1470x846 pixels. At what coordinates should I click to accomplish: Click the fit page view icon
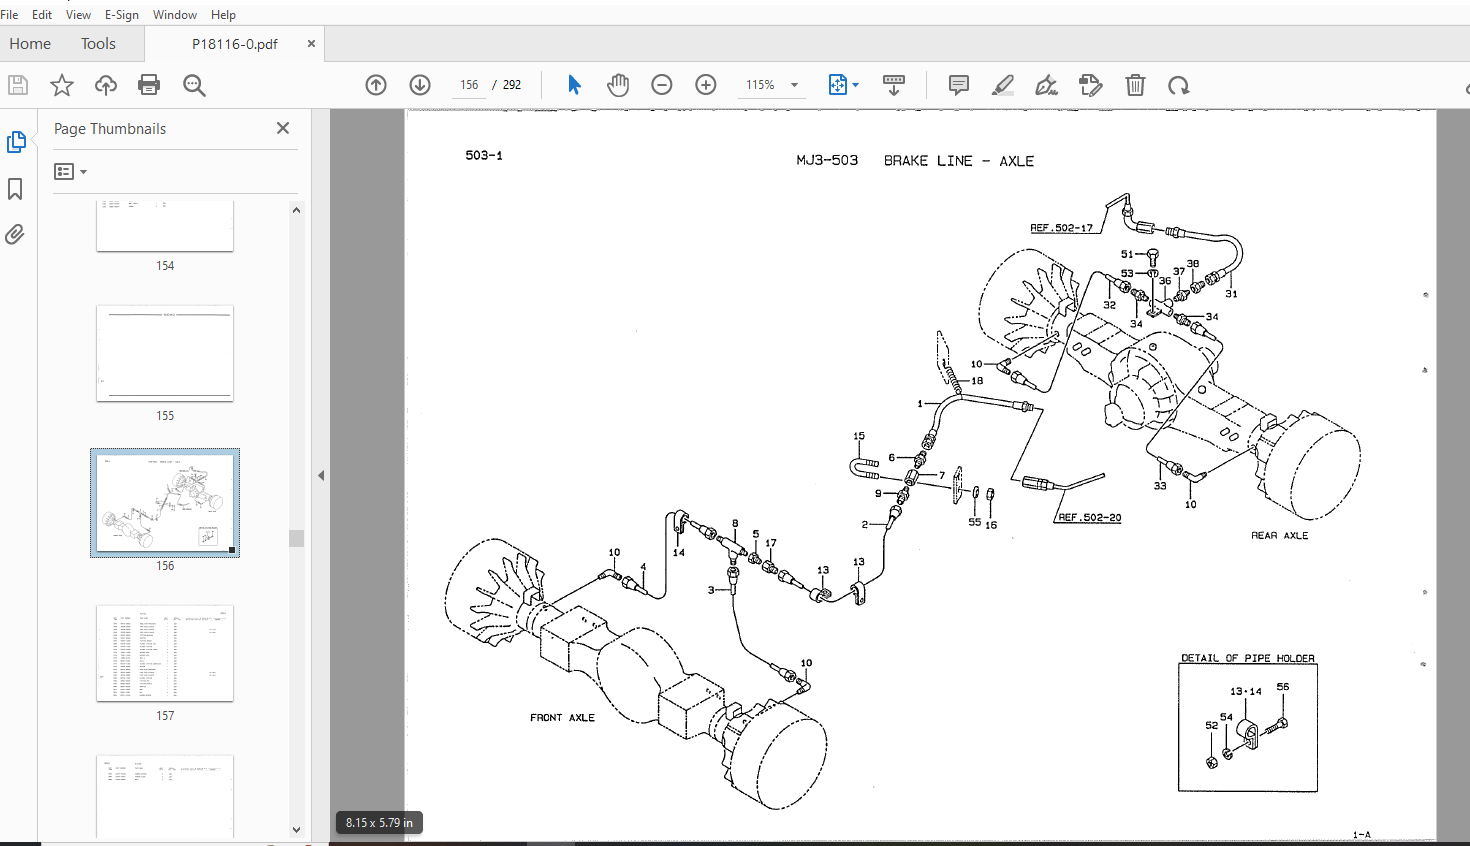pos(838,85)
